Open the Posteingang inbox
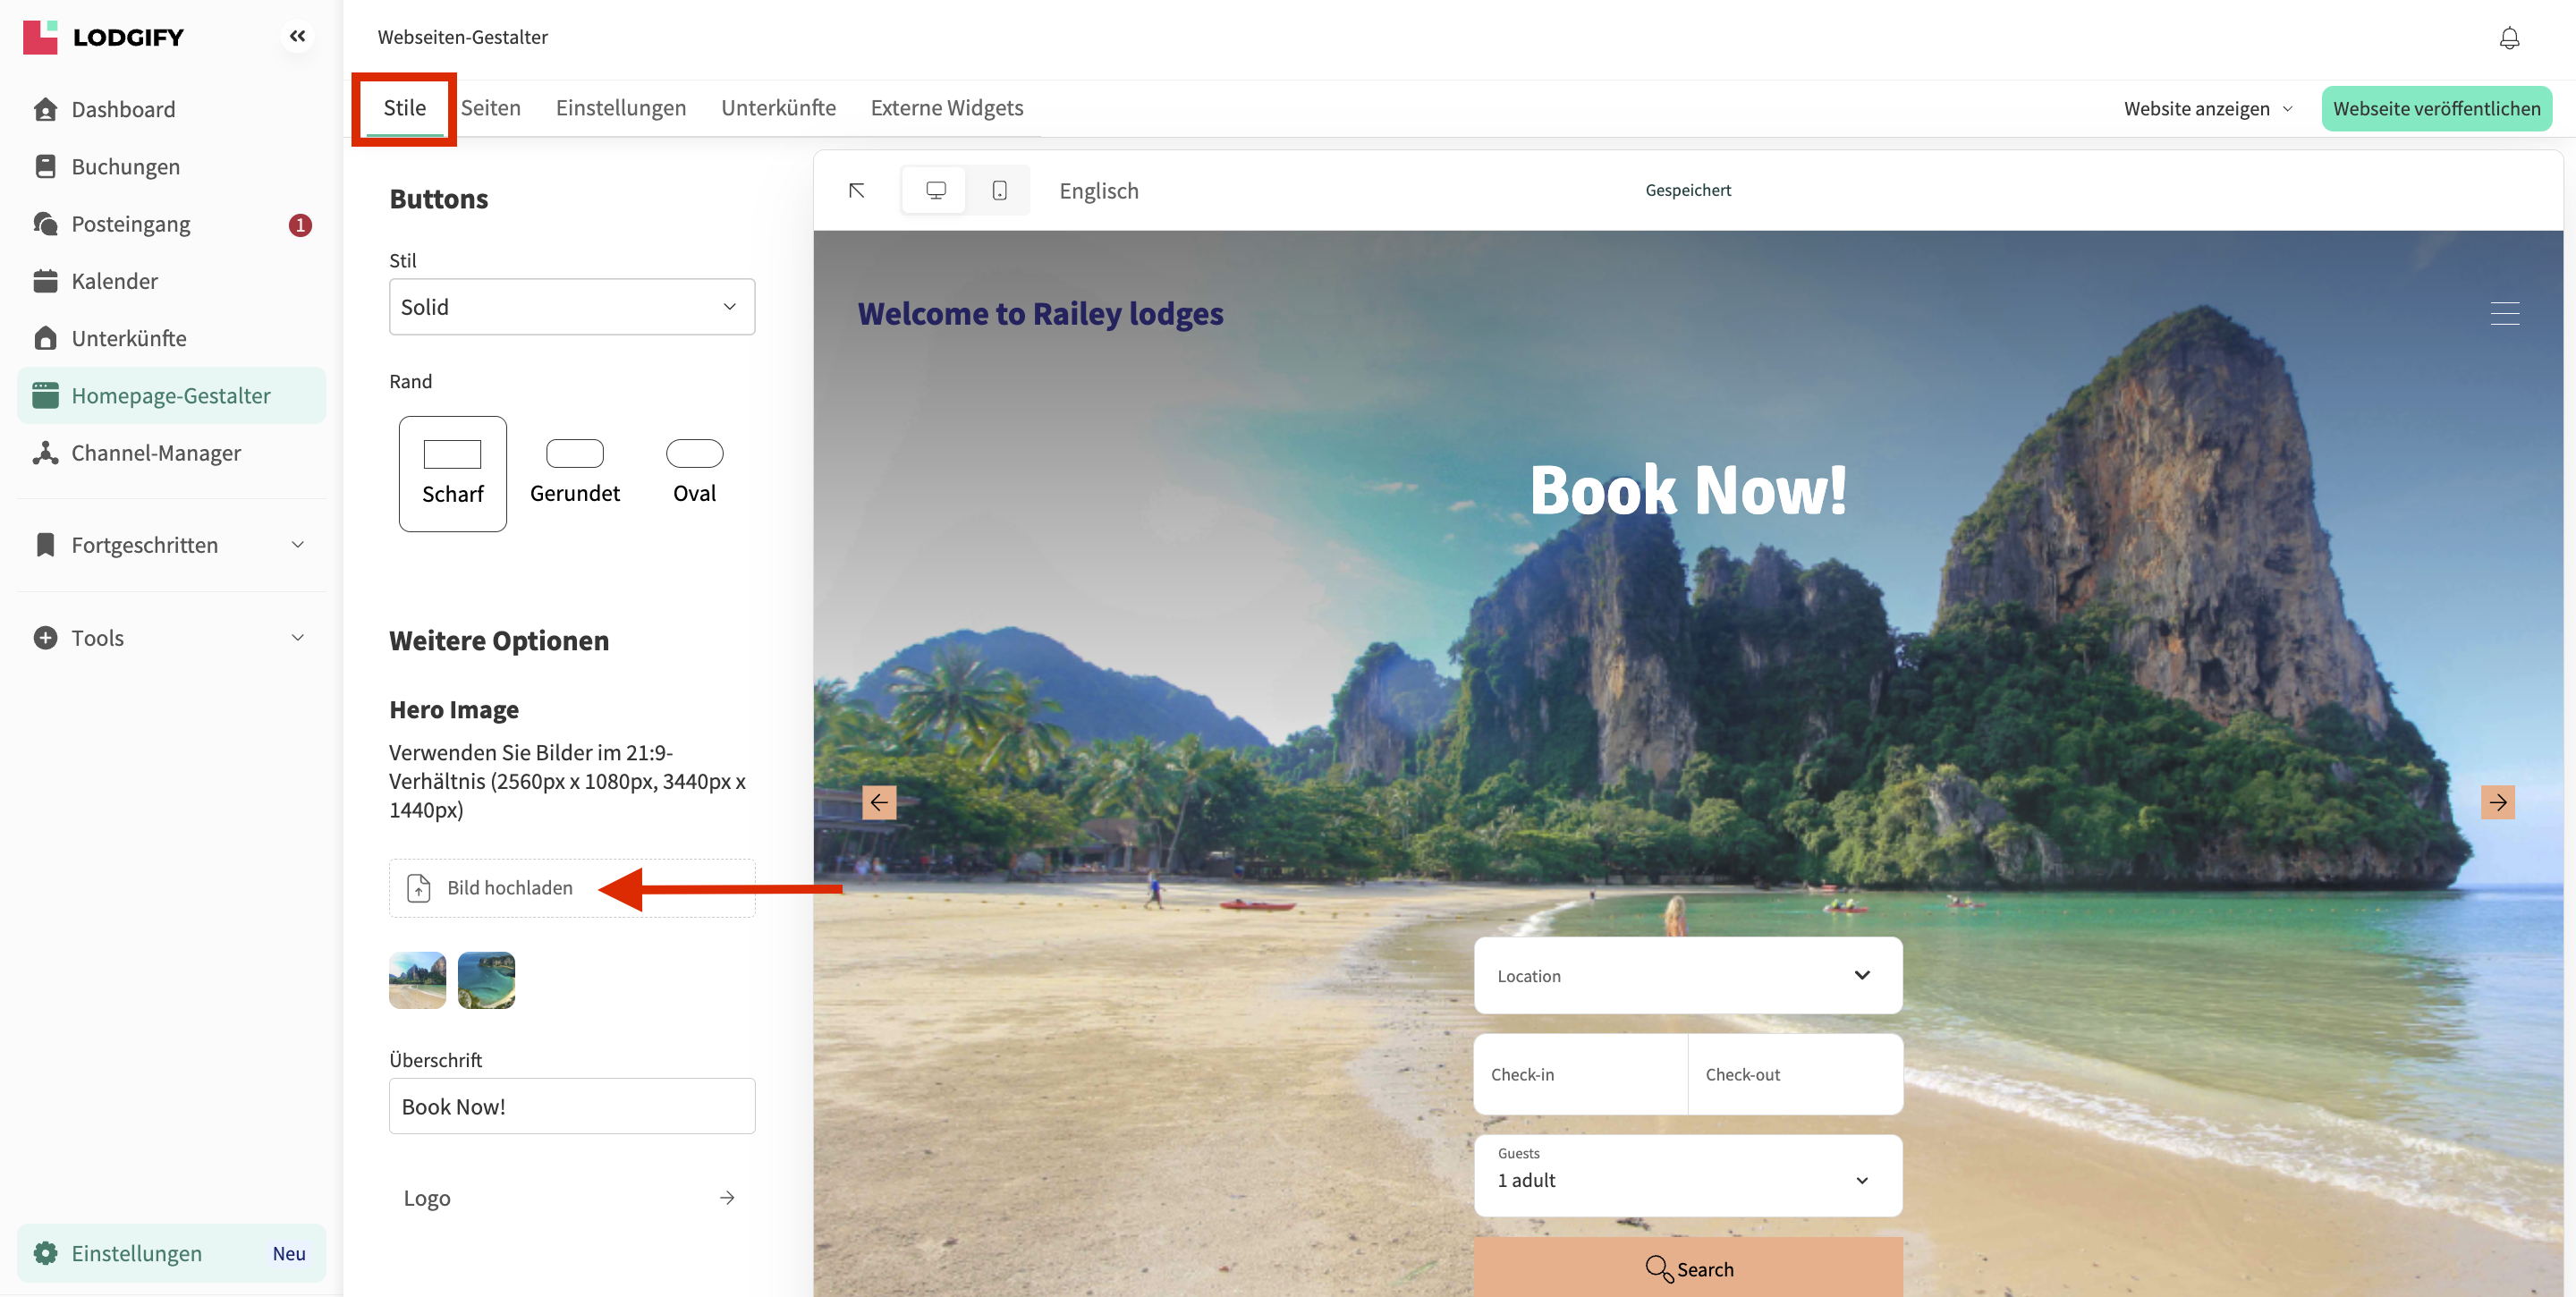The height and width of the screenshot is (1297, 2576). click(131, 224)
